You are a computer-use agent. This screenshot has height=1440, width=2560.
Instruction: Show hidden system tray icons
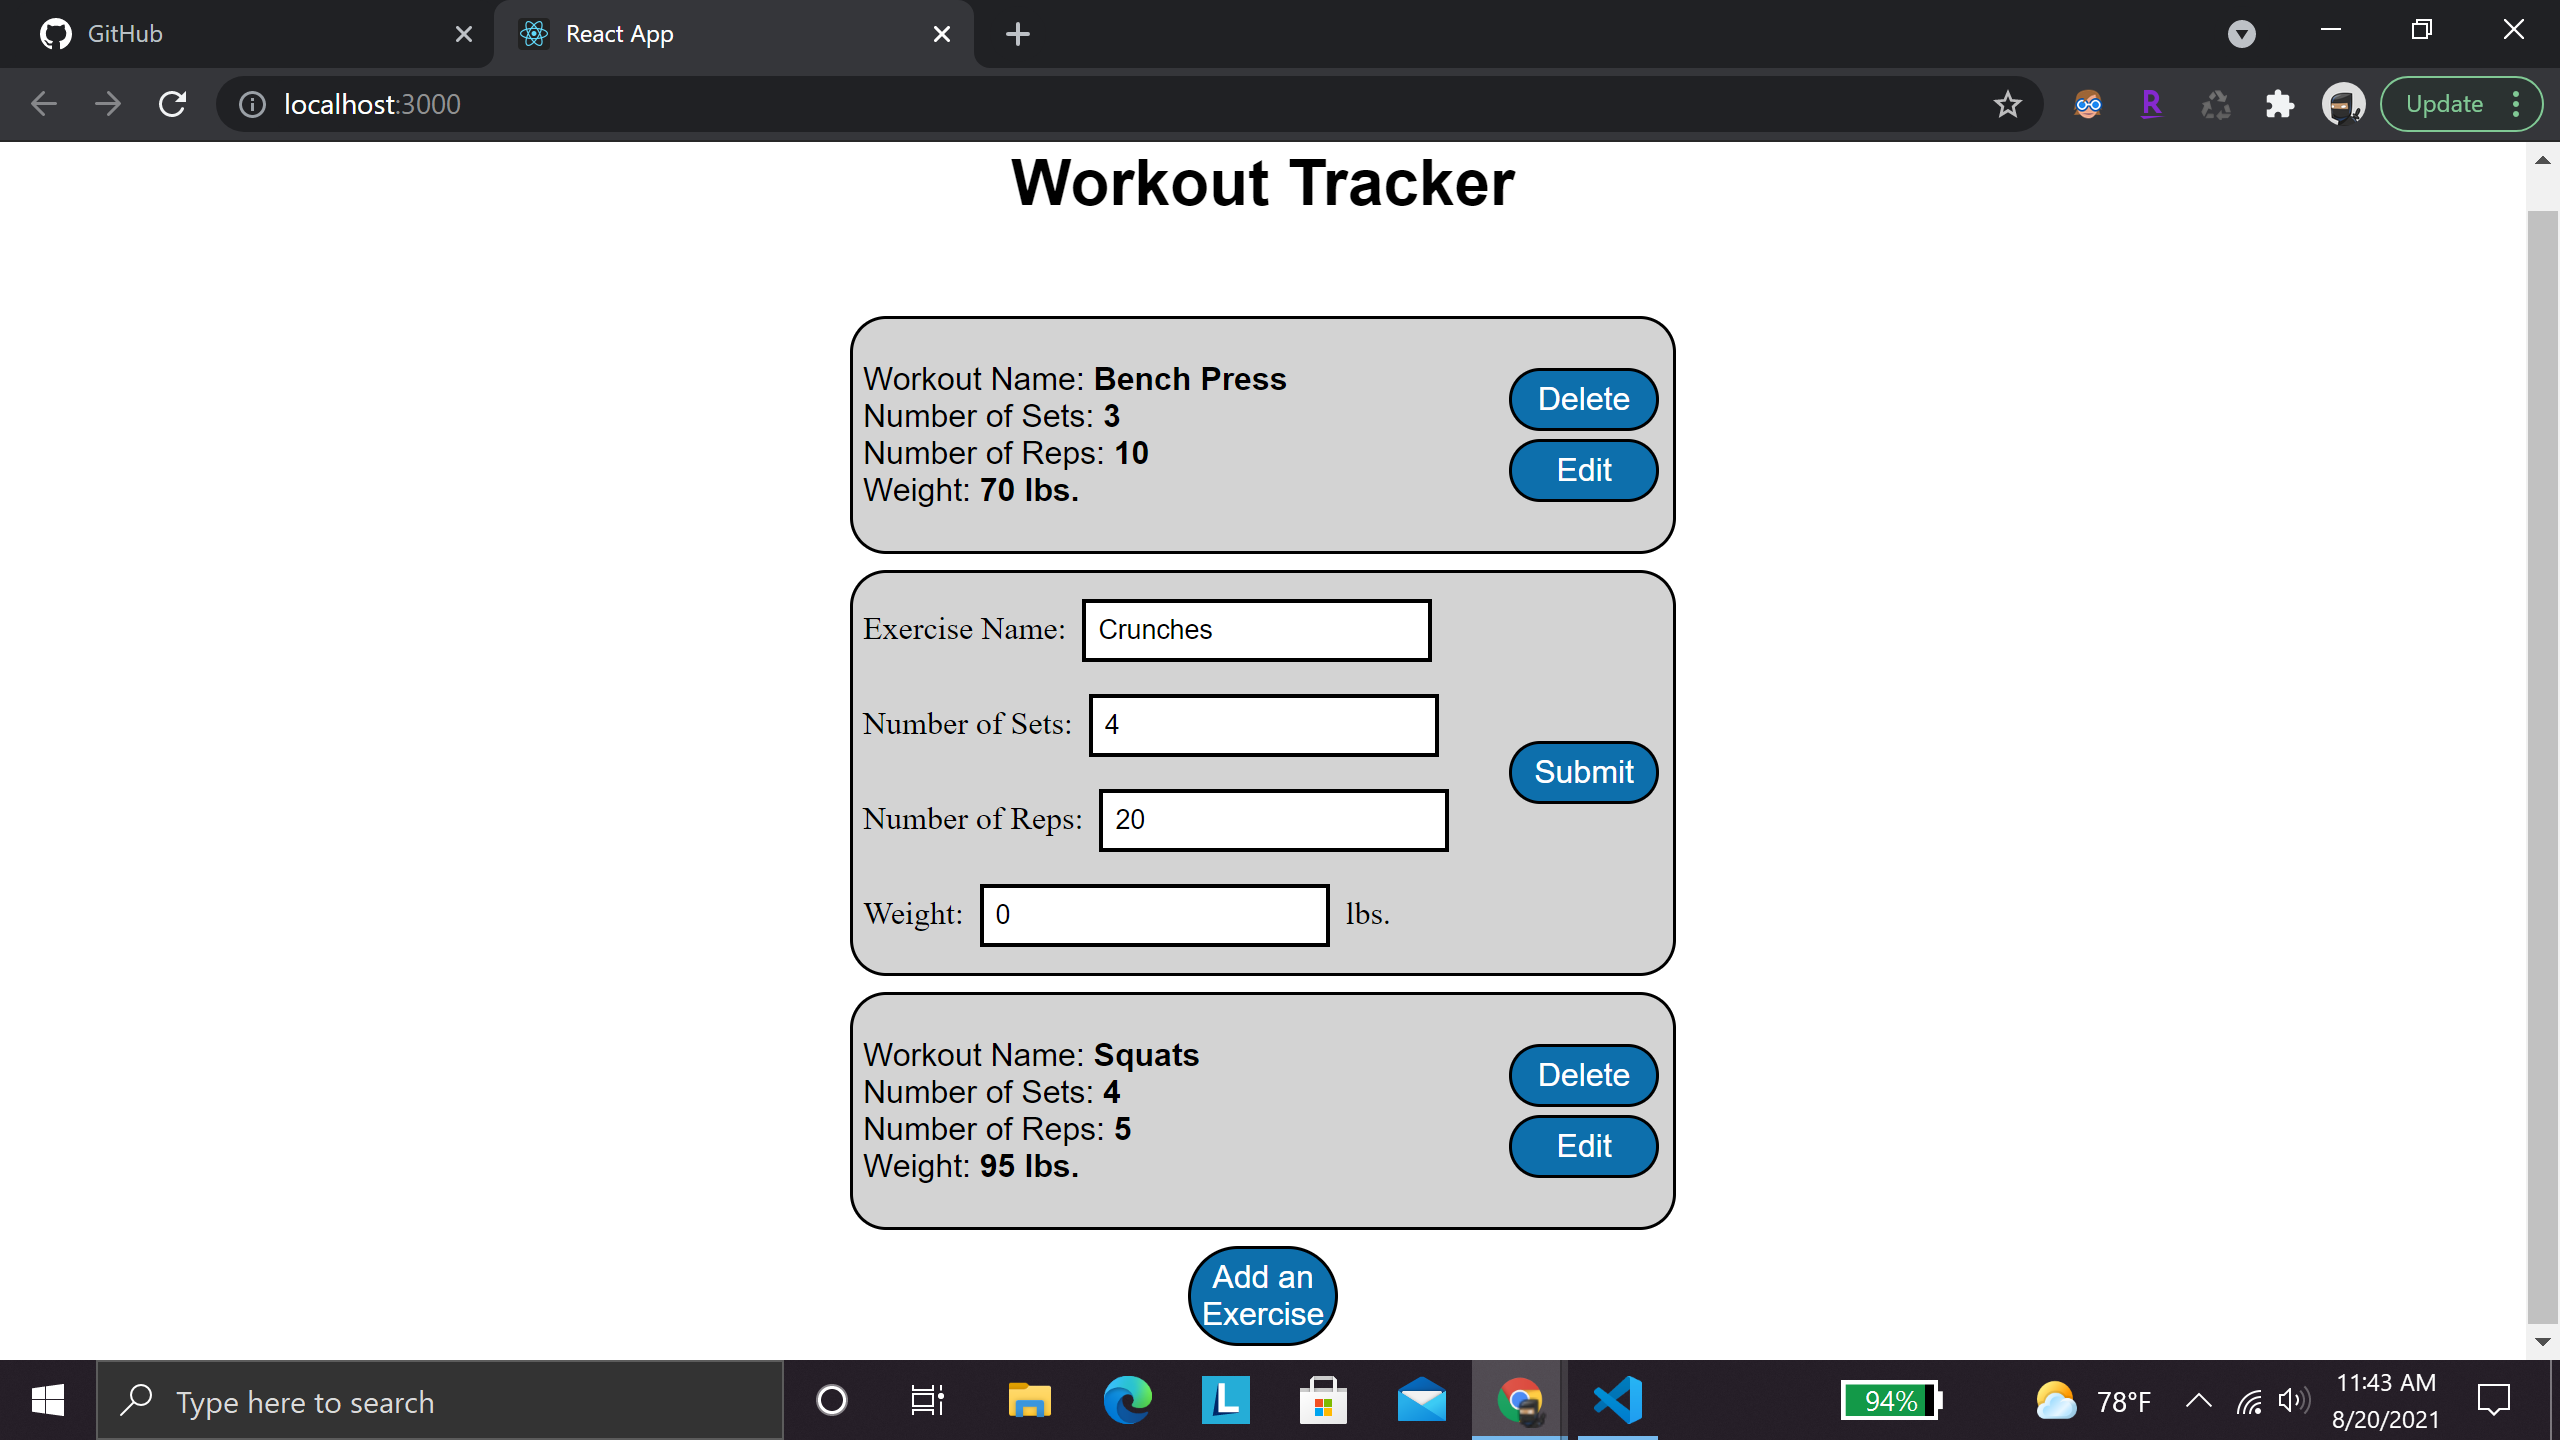[2198, 1400]
